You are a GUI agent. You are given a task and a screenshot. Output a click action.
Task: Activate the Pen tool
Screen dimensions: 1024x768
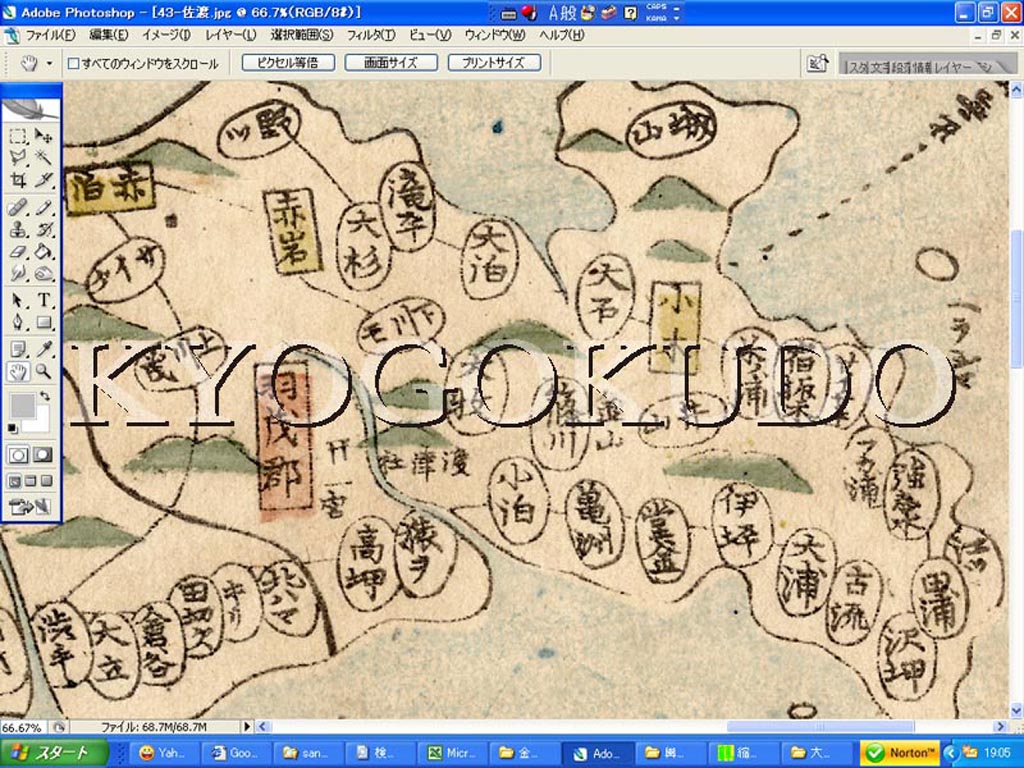(18, 323)
